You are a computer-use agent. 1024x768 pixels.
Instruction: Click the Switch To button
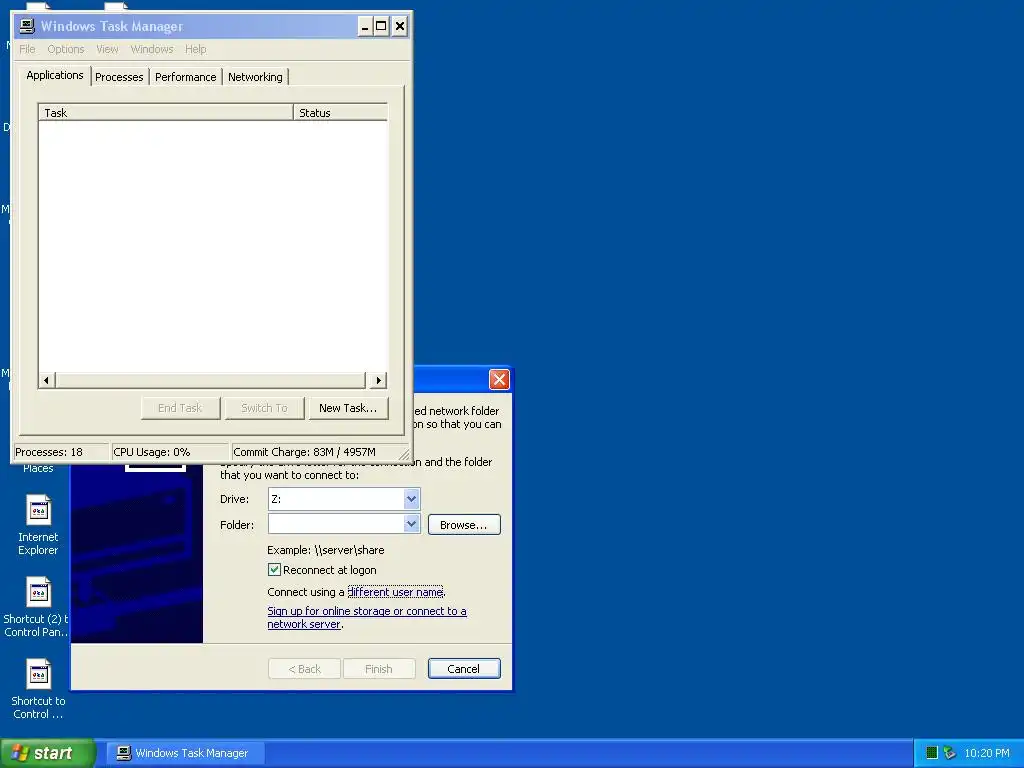[x=264, y=408]
